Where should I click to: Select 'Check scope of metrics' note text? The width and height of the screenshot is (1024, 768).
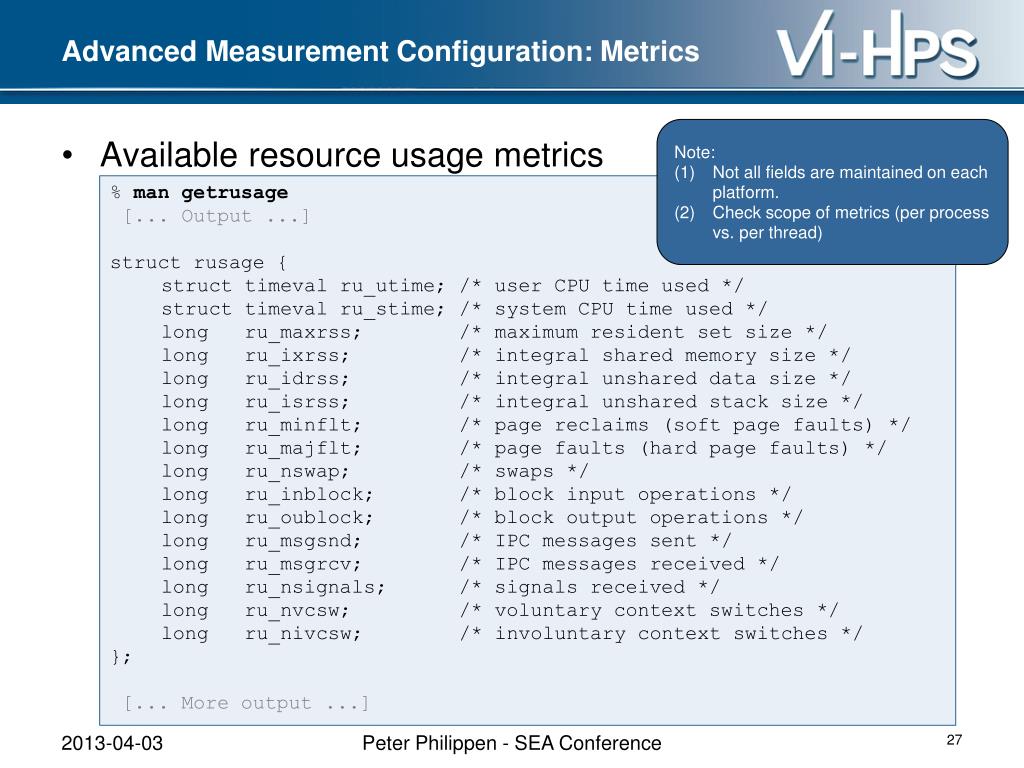[x=850, y=222]
